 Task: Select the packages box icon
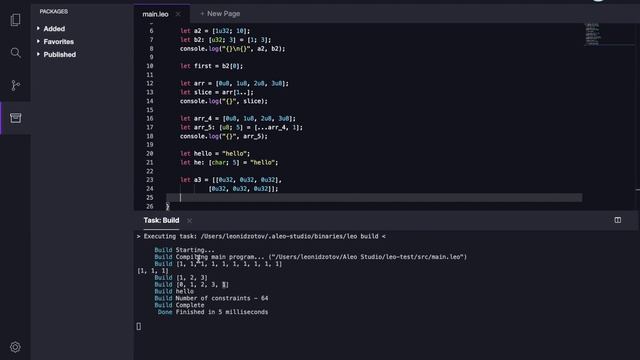(16, 118)
